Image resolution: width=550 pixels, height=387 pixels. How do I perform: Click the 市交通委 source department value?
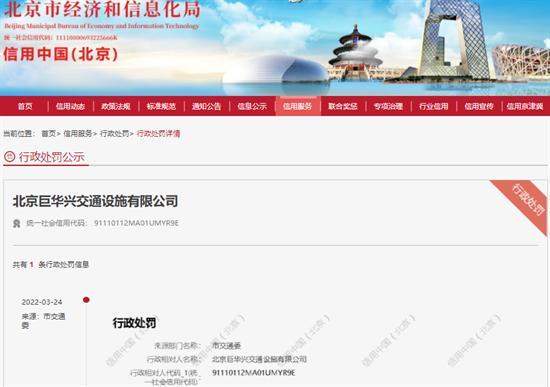point(226,346)
